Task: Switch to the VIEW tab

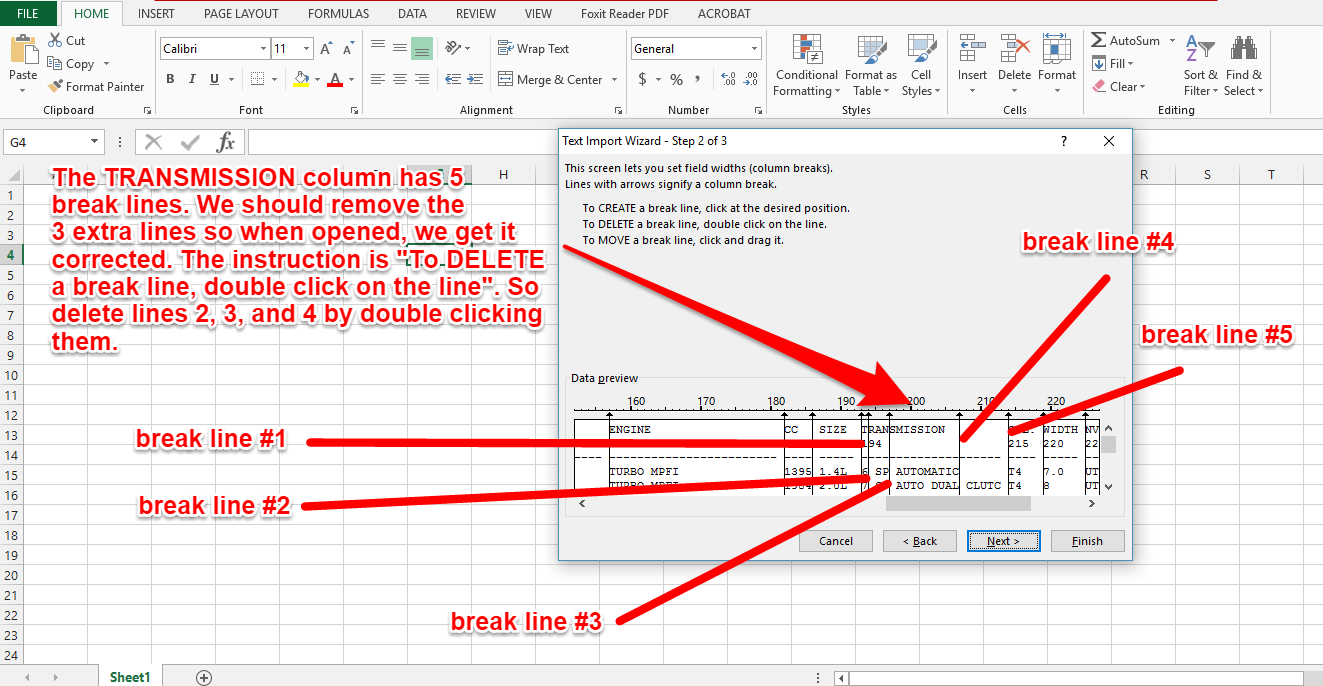Action: click(538, 14)
